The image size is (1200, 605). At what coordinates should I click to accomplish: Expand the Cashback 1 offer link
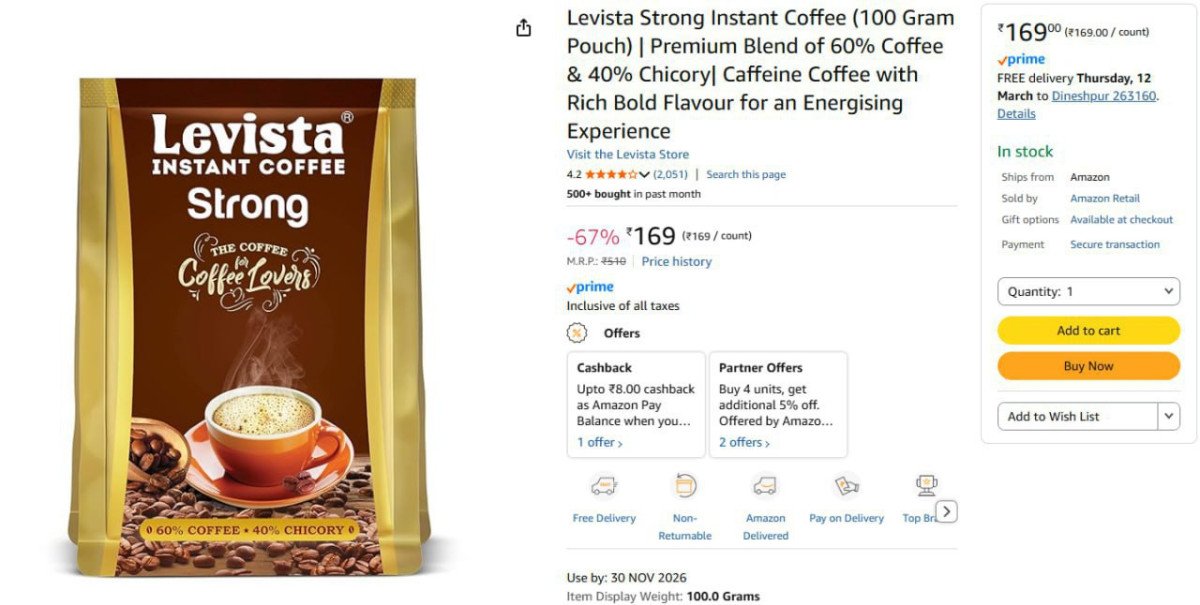point(599,442)
